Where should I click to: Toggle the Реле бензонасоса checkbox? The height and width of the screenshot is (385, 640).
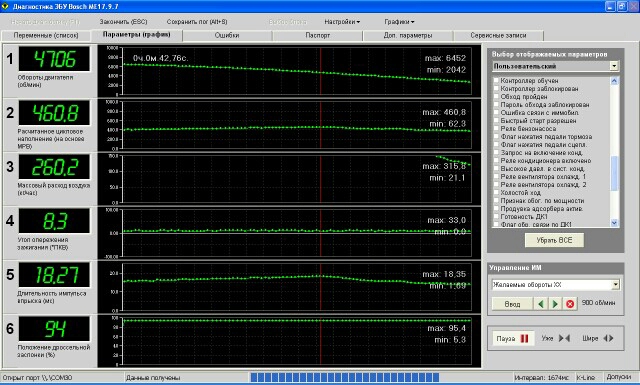click(x=496, y=129)
